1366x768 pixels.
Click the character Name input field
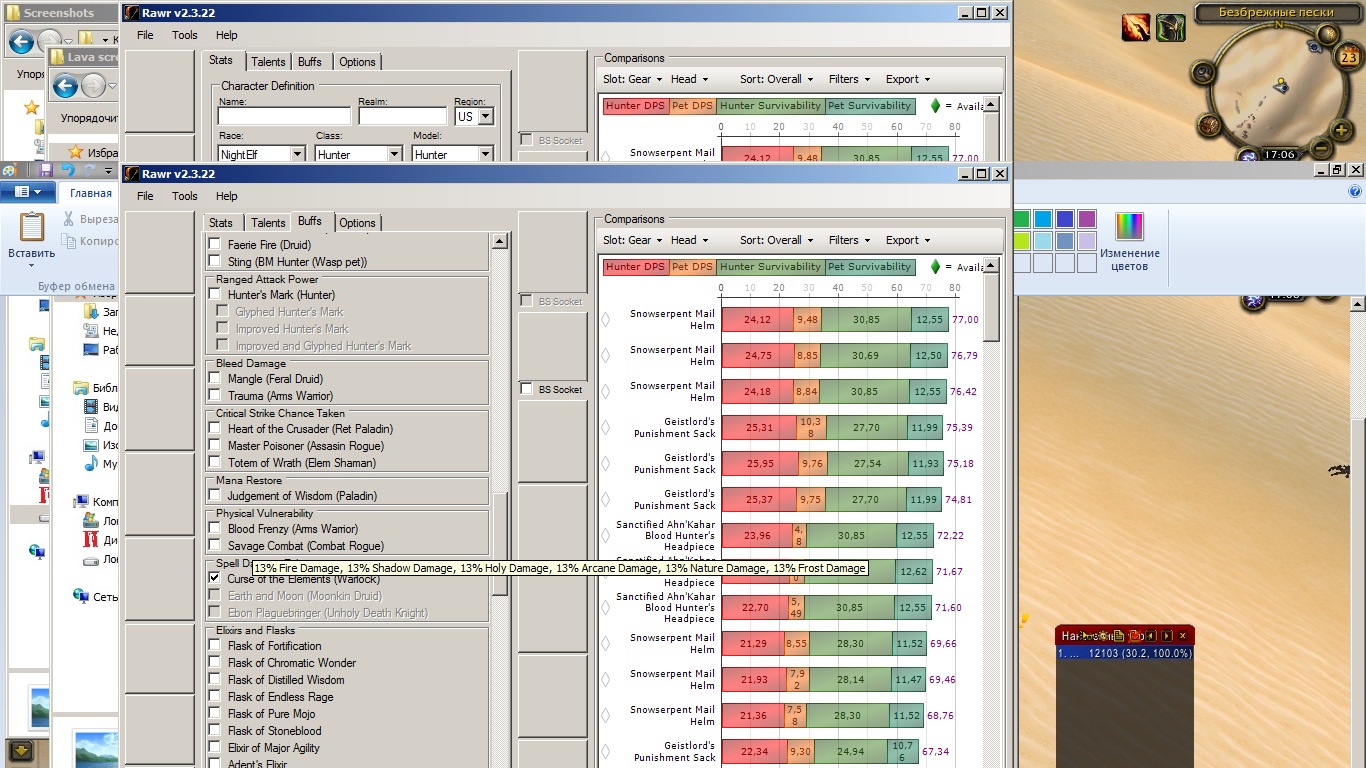point(284,117)
